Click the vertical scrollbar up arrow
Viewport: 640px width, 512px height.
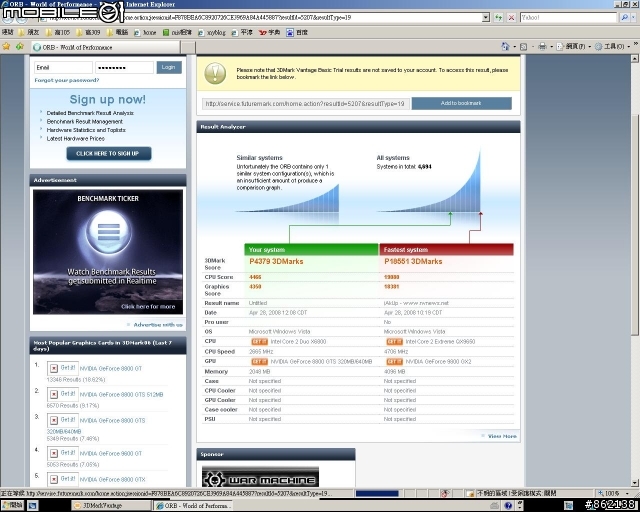click(635, 59)
